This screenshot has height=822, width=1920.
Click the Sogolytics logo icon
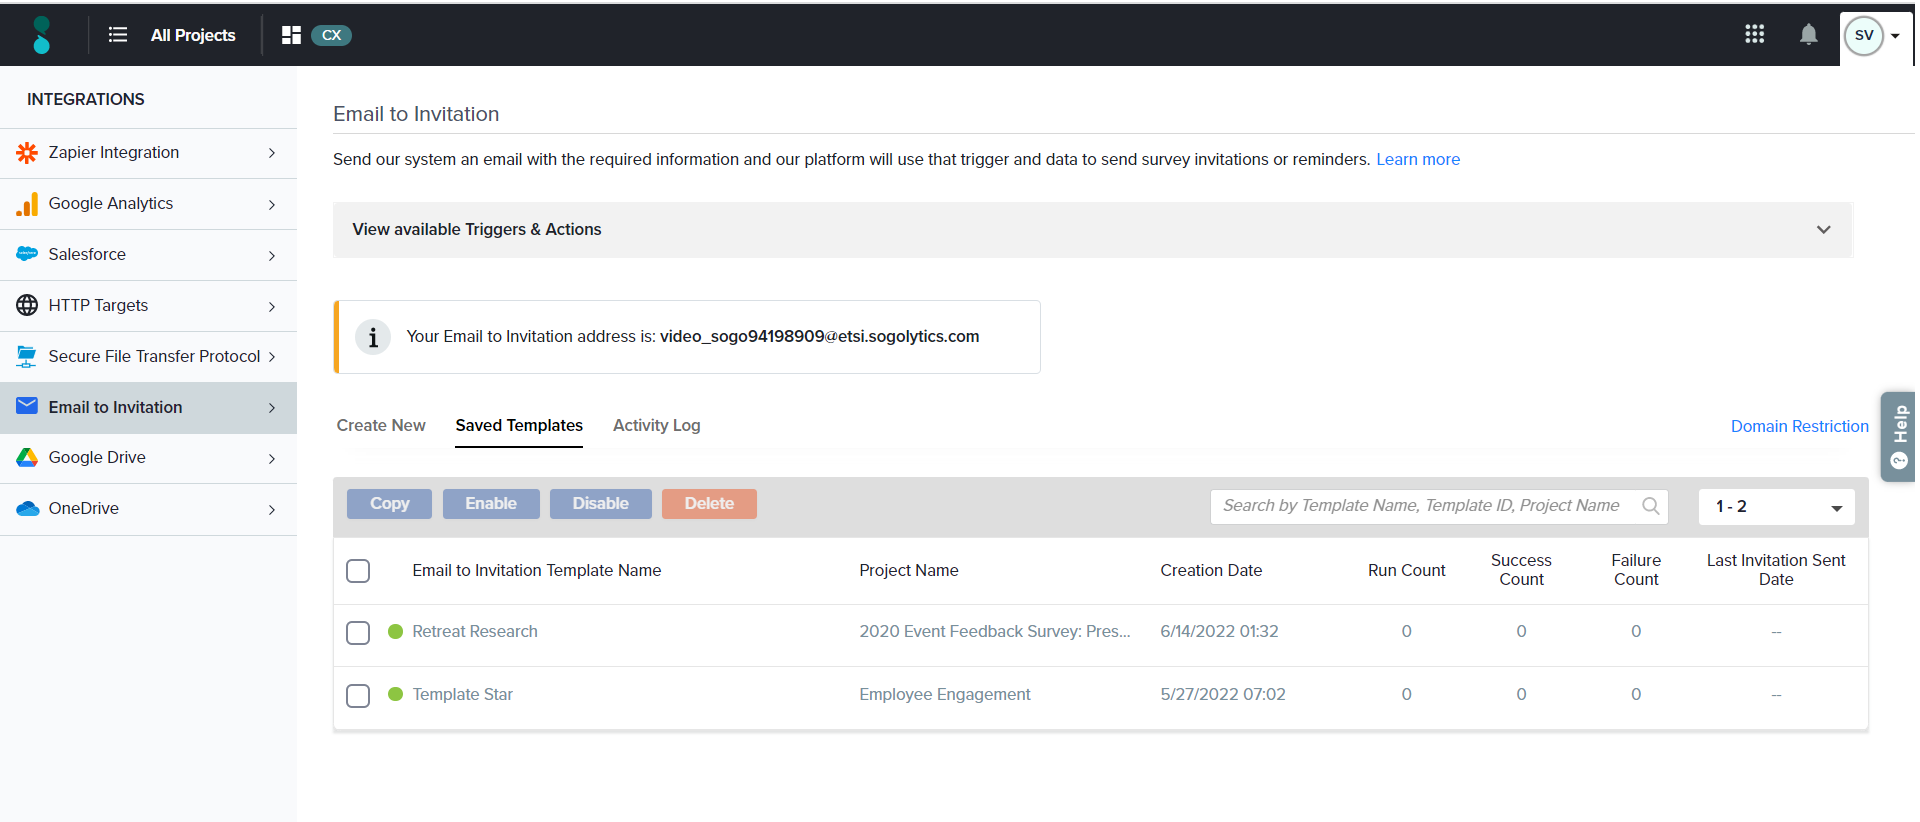(x=41, y=35)
